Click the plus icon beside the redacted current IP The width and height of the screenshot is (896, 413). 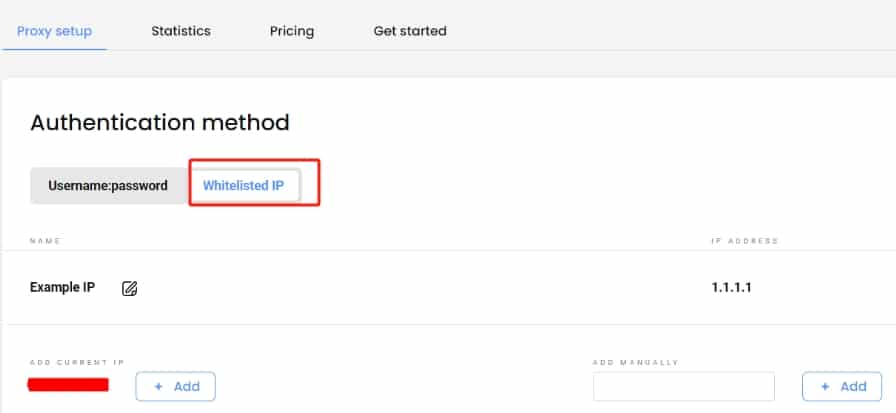tap(159, 387)
